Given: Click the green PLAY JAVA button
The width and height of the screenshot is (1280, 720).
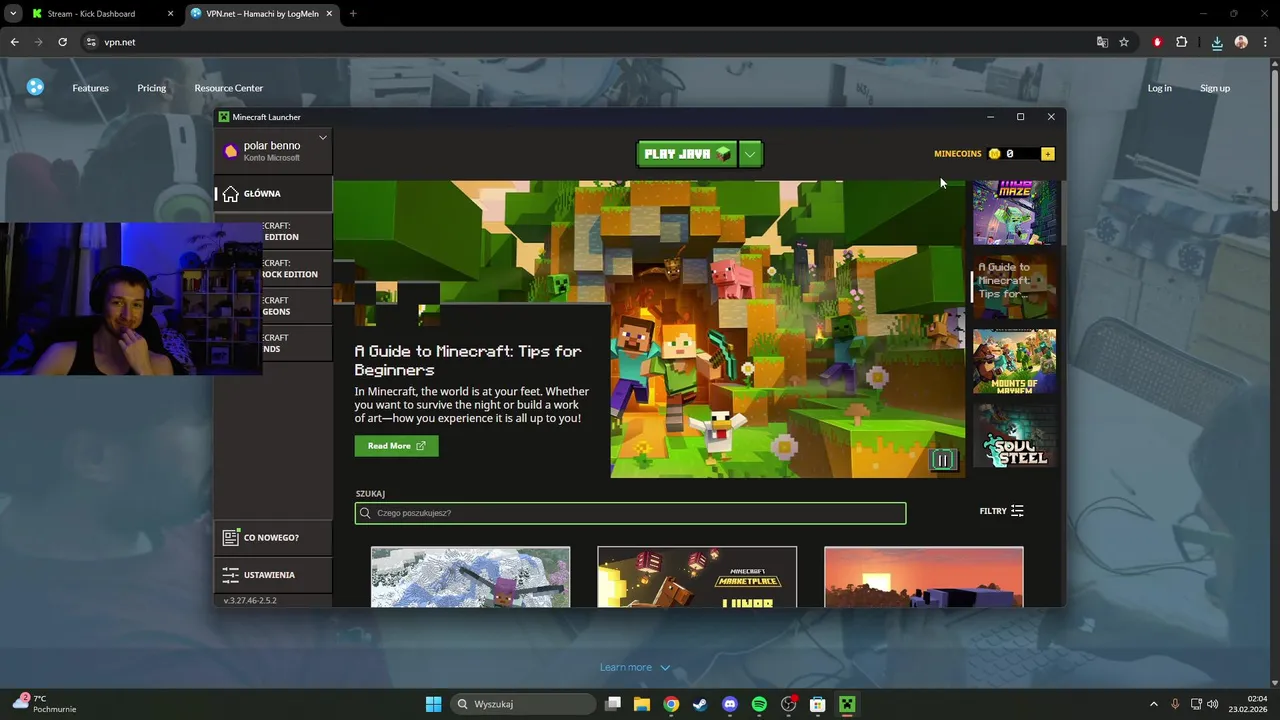Looking at the screenshot, I should (x=687, y=154).
